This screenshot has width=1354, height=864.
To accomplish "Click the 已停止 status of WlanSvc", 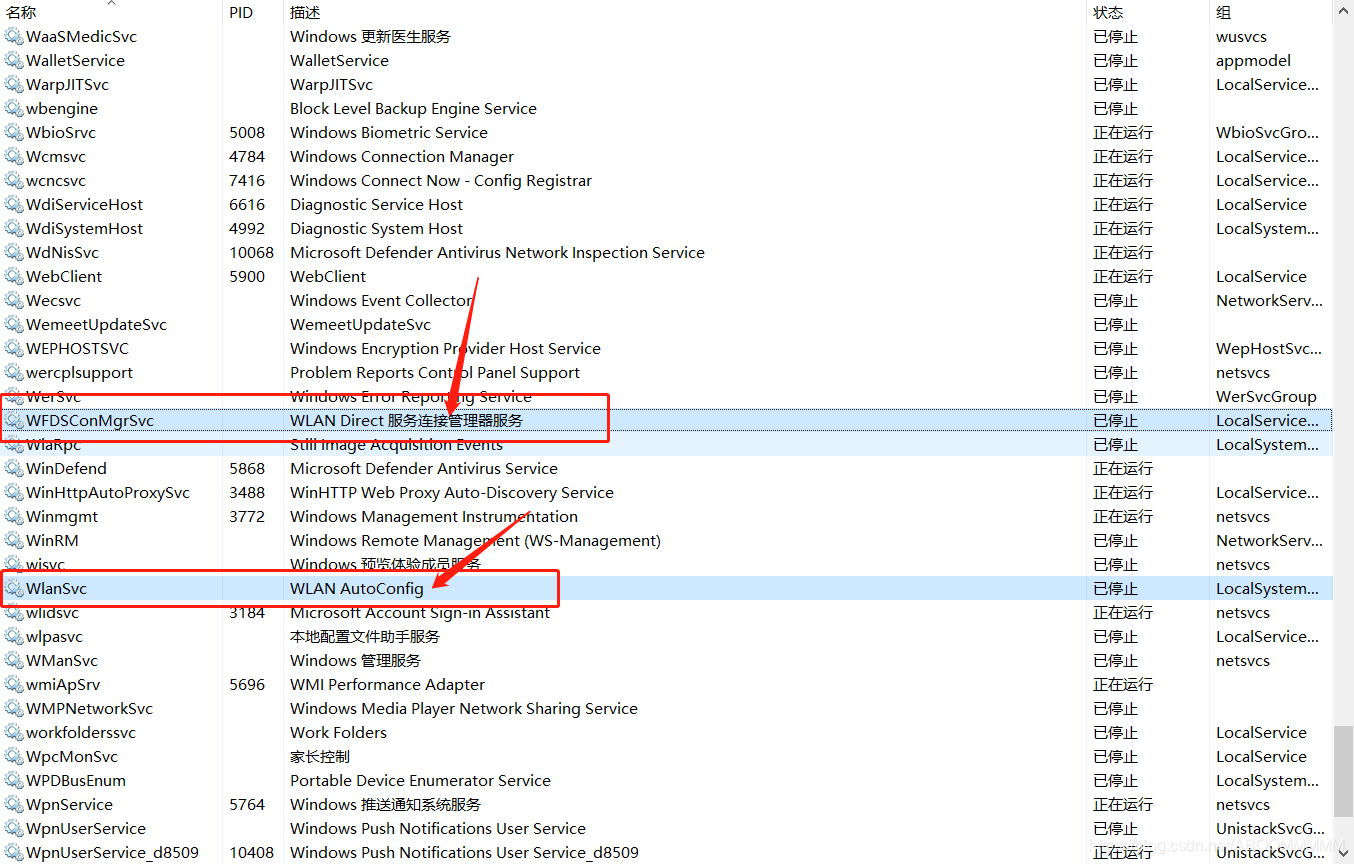I will coord(1116,588).
